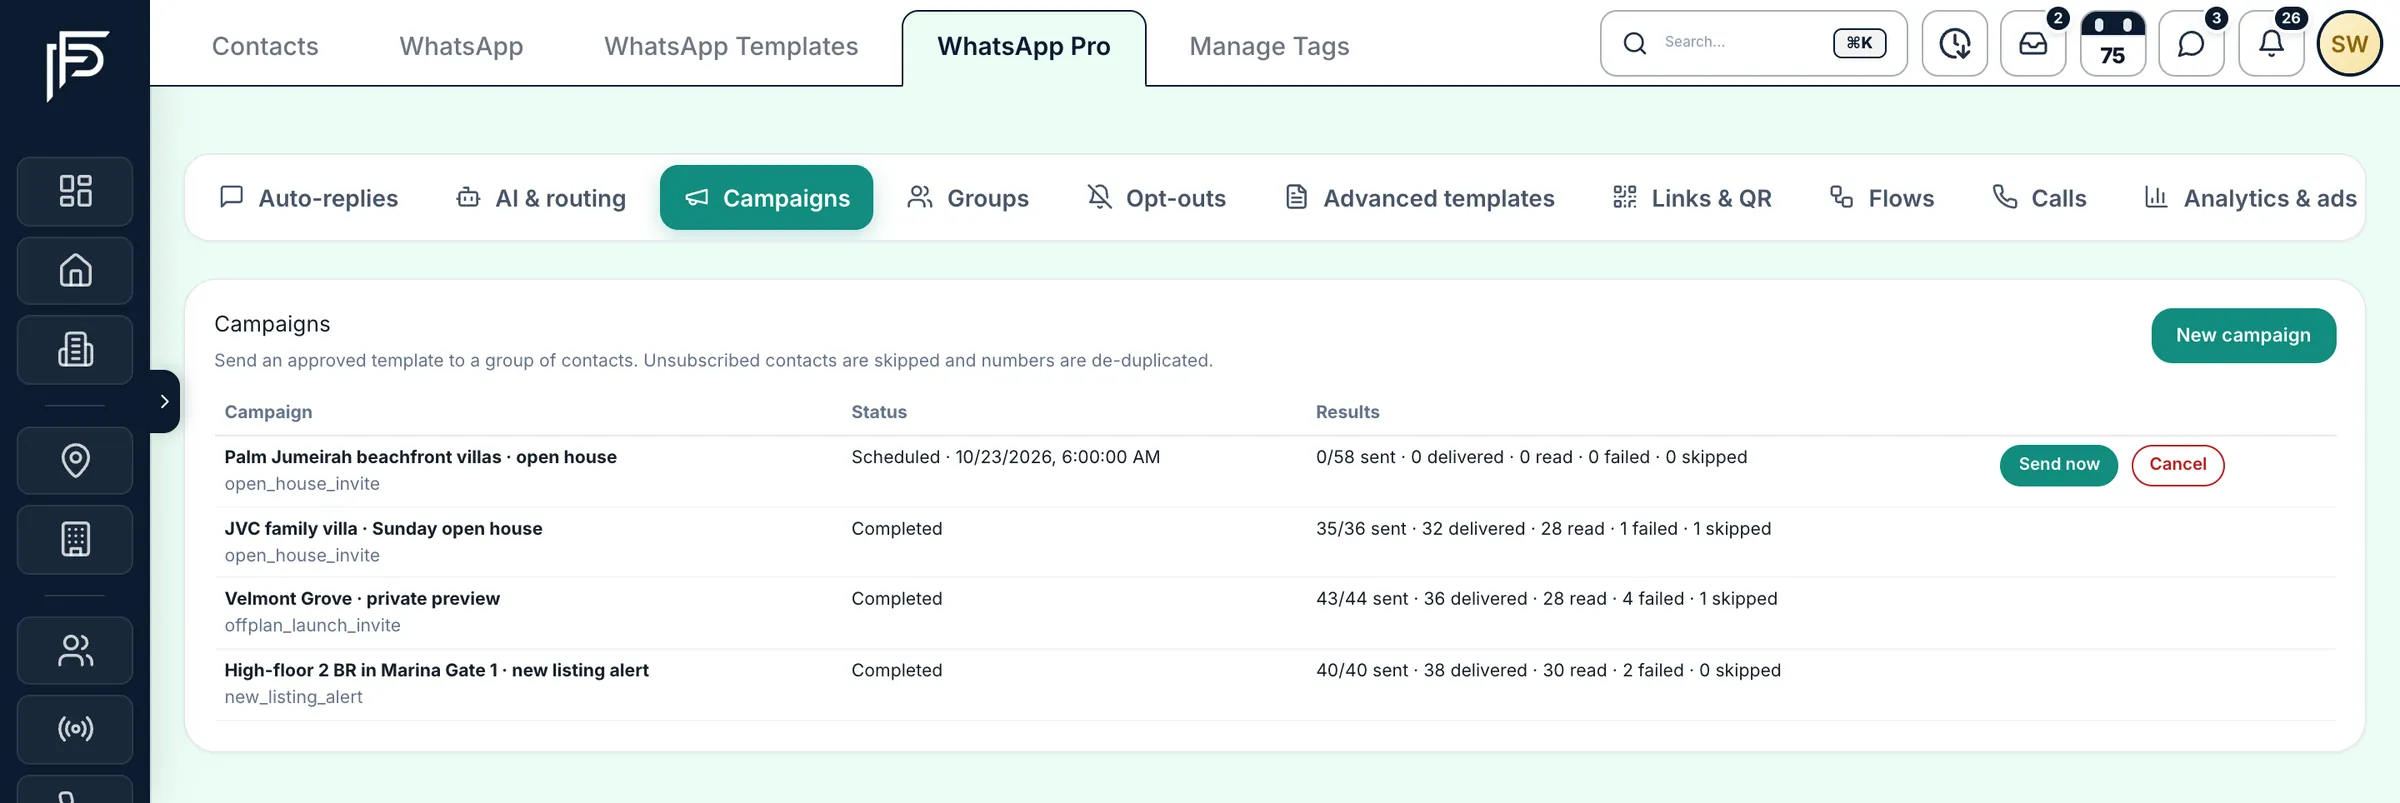The height and width of the screenshot is (803, 2400).
Task: Open the office tower icon in sidebar
Action: pos(75,540)
